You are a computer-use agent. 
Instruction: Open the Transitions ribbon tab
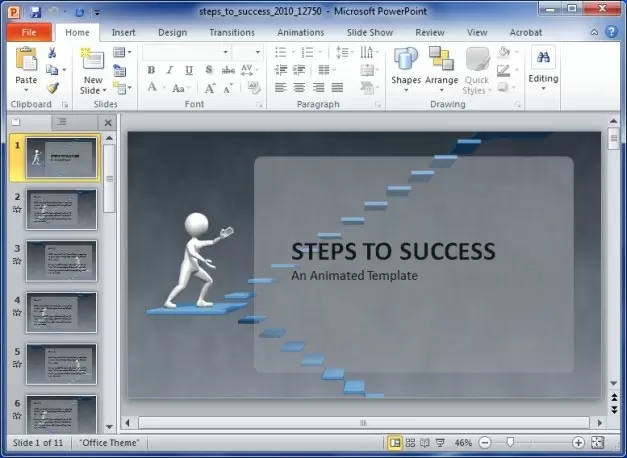pos(231,32)
